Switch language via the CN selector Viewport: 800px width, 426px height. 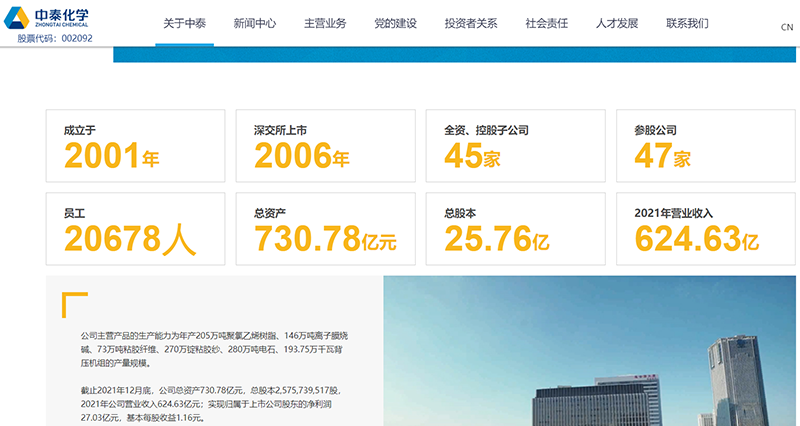tap(787, 27)
